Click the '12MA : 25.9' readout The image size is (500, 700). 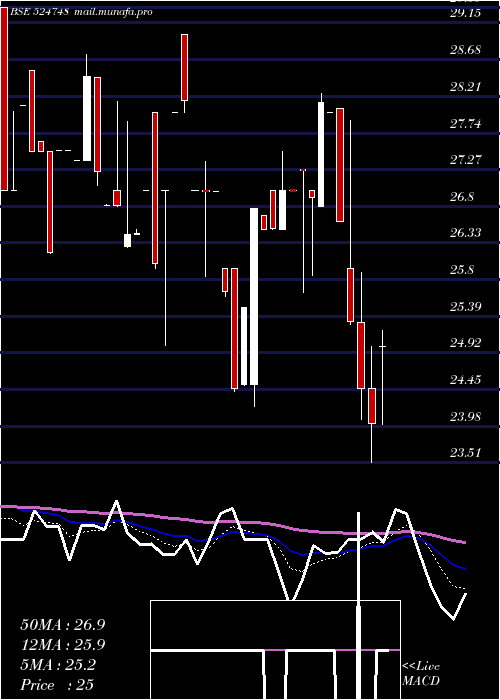tap(62, 645)
